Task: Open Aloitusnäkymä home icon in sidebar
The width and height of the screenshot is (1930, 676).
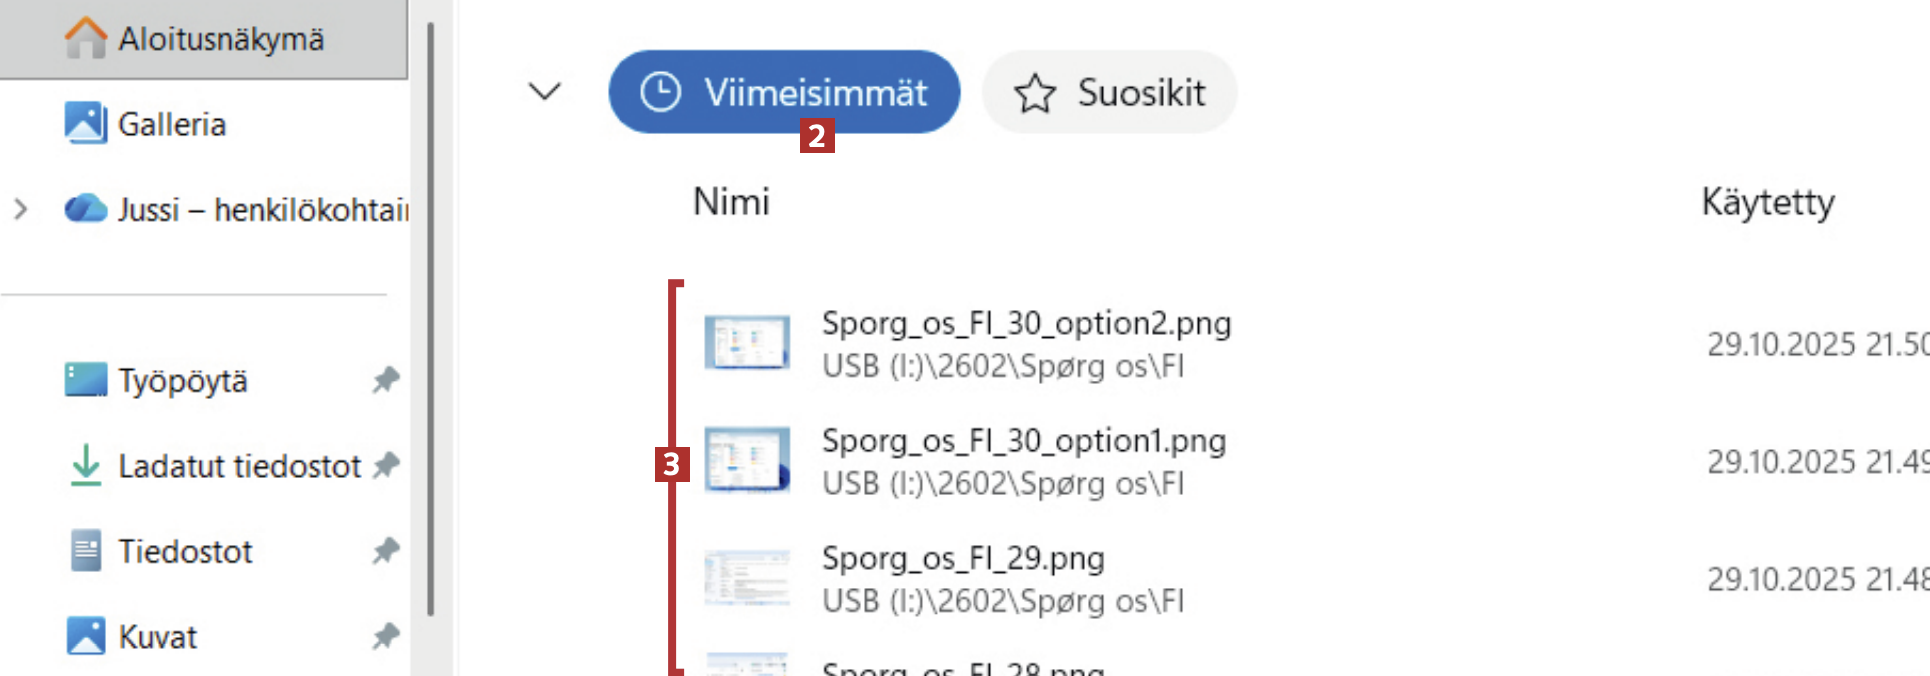Action: (x=86, y=38)
